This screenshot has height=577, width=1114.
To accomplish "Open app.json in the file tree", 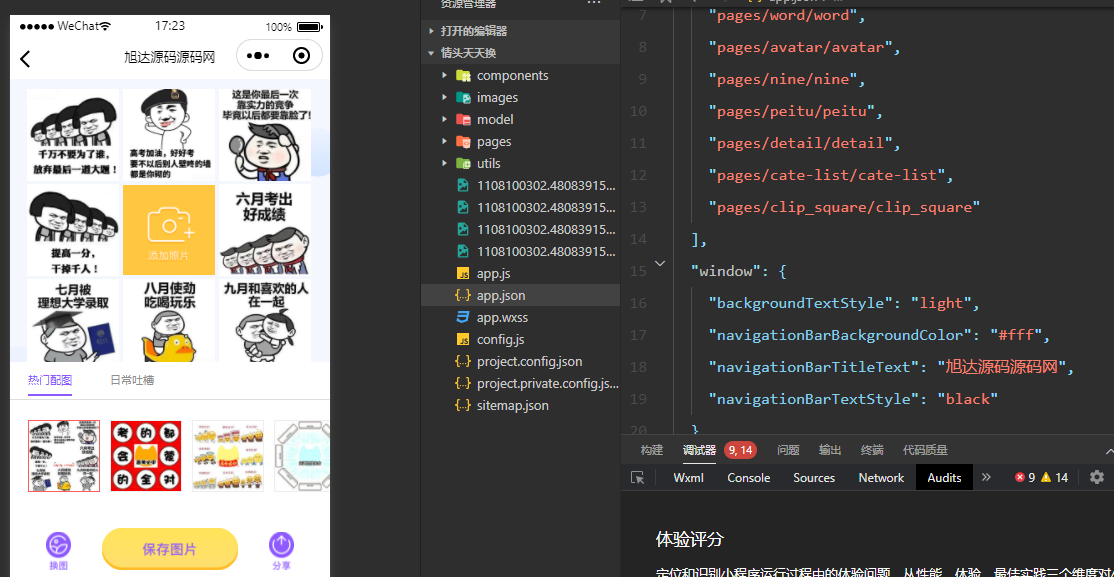I will [x=501, y=296].
